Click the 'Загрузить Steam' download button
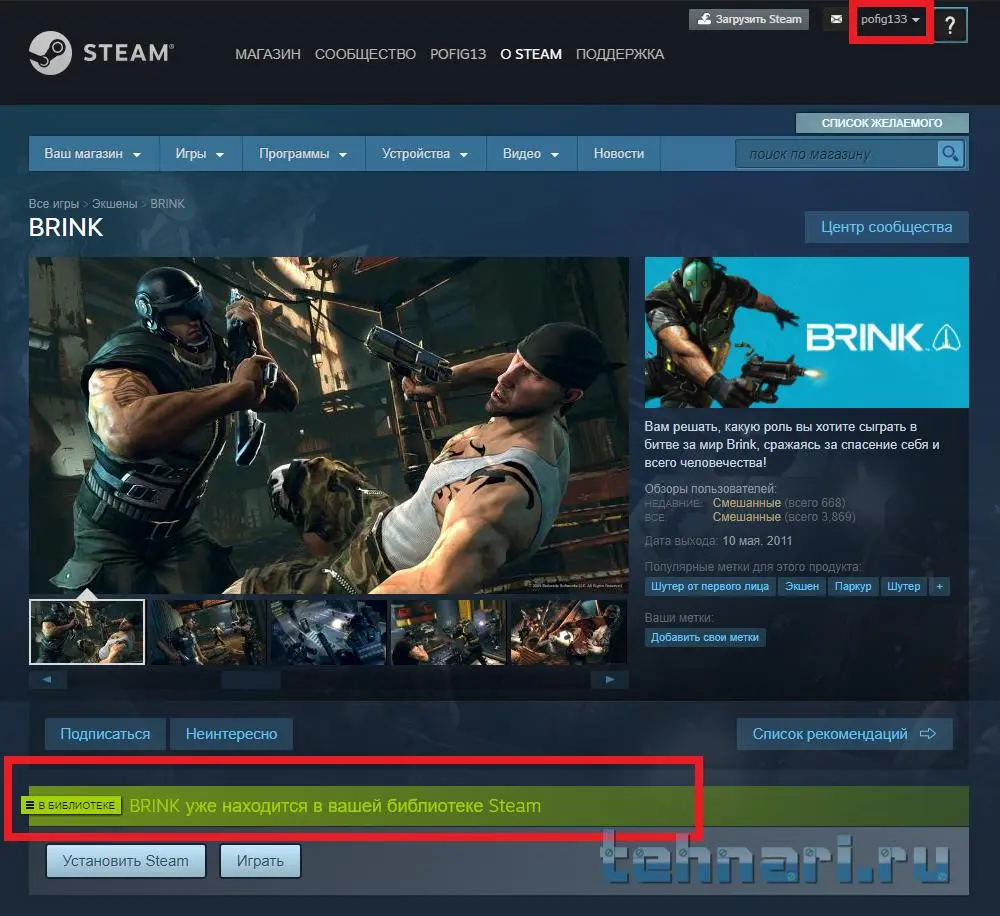Image resolution: width=1000 pixels, height=916 pixels. click(x=749, y=19)
